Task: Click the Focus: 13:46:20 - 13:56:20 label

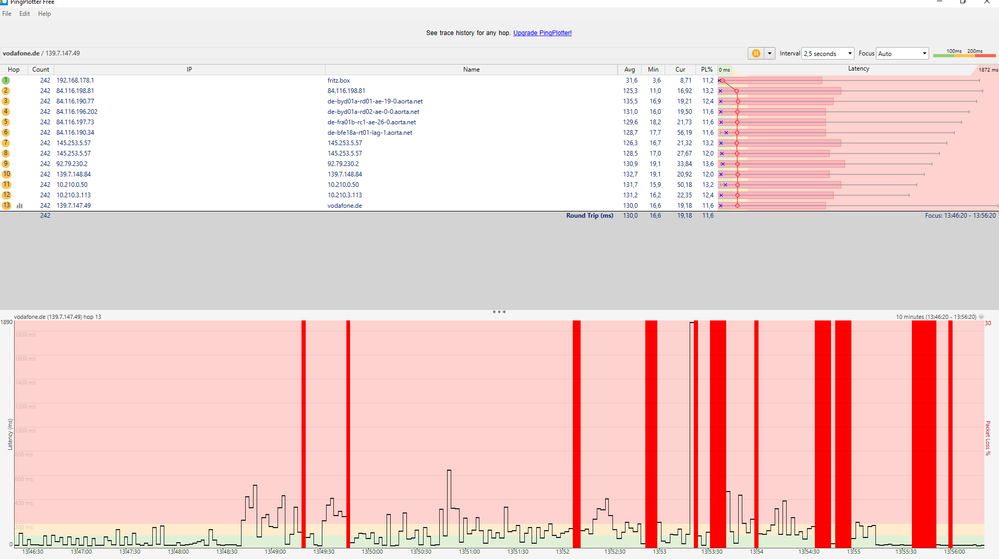Action: pos(960,215)
